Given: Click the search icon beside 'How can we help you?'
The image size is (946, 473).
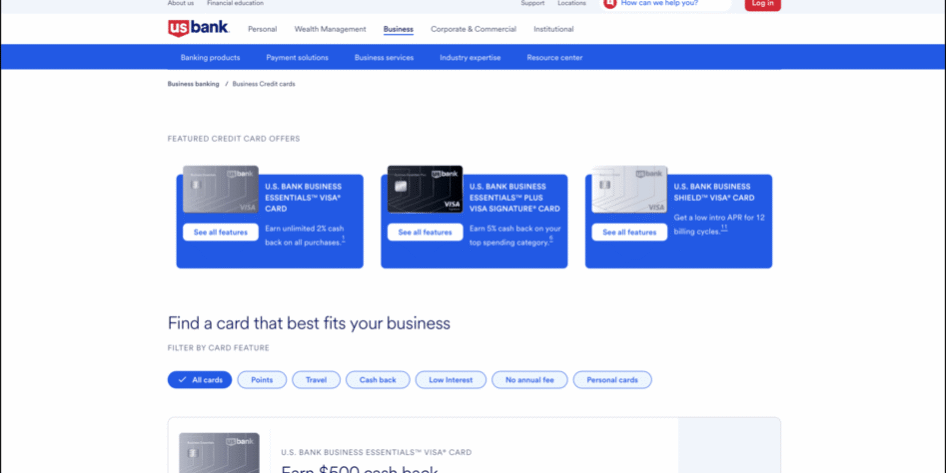Looking at the screenshot, I should click(610, 3).
